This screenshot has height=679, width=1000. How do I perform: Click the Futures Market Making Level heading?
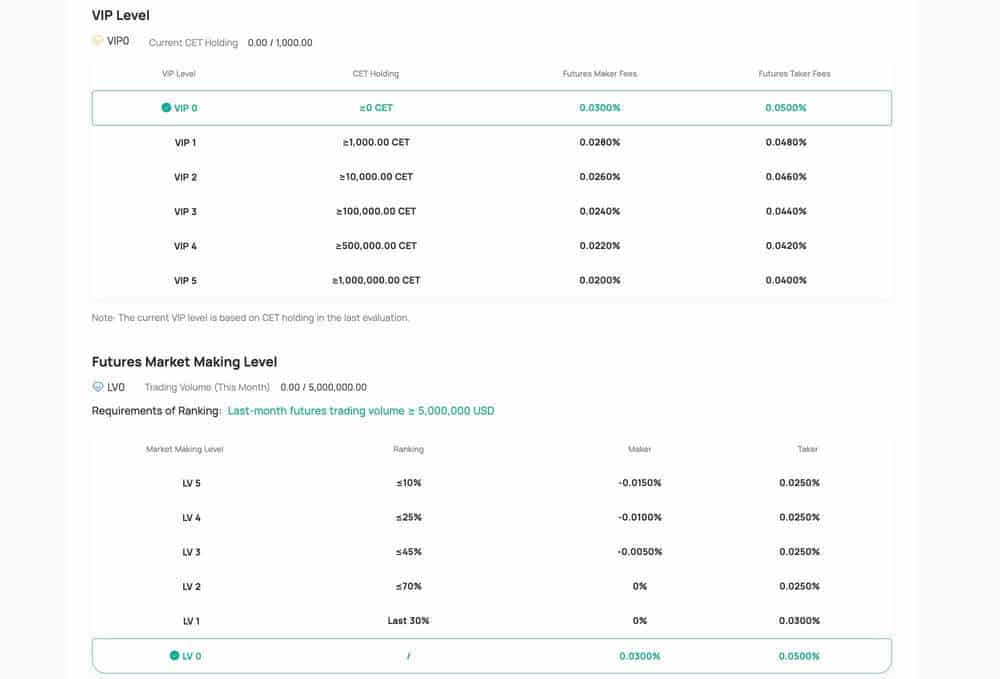(x=184, y=362)
